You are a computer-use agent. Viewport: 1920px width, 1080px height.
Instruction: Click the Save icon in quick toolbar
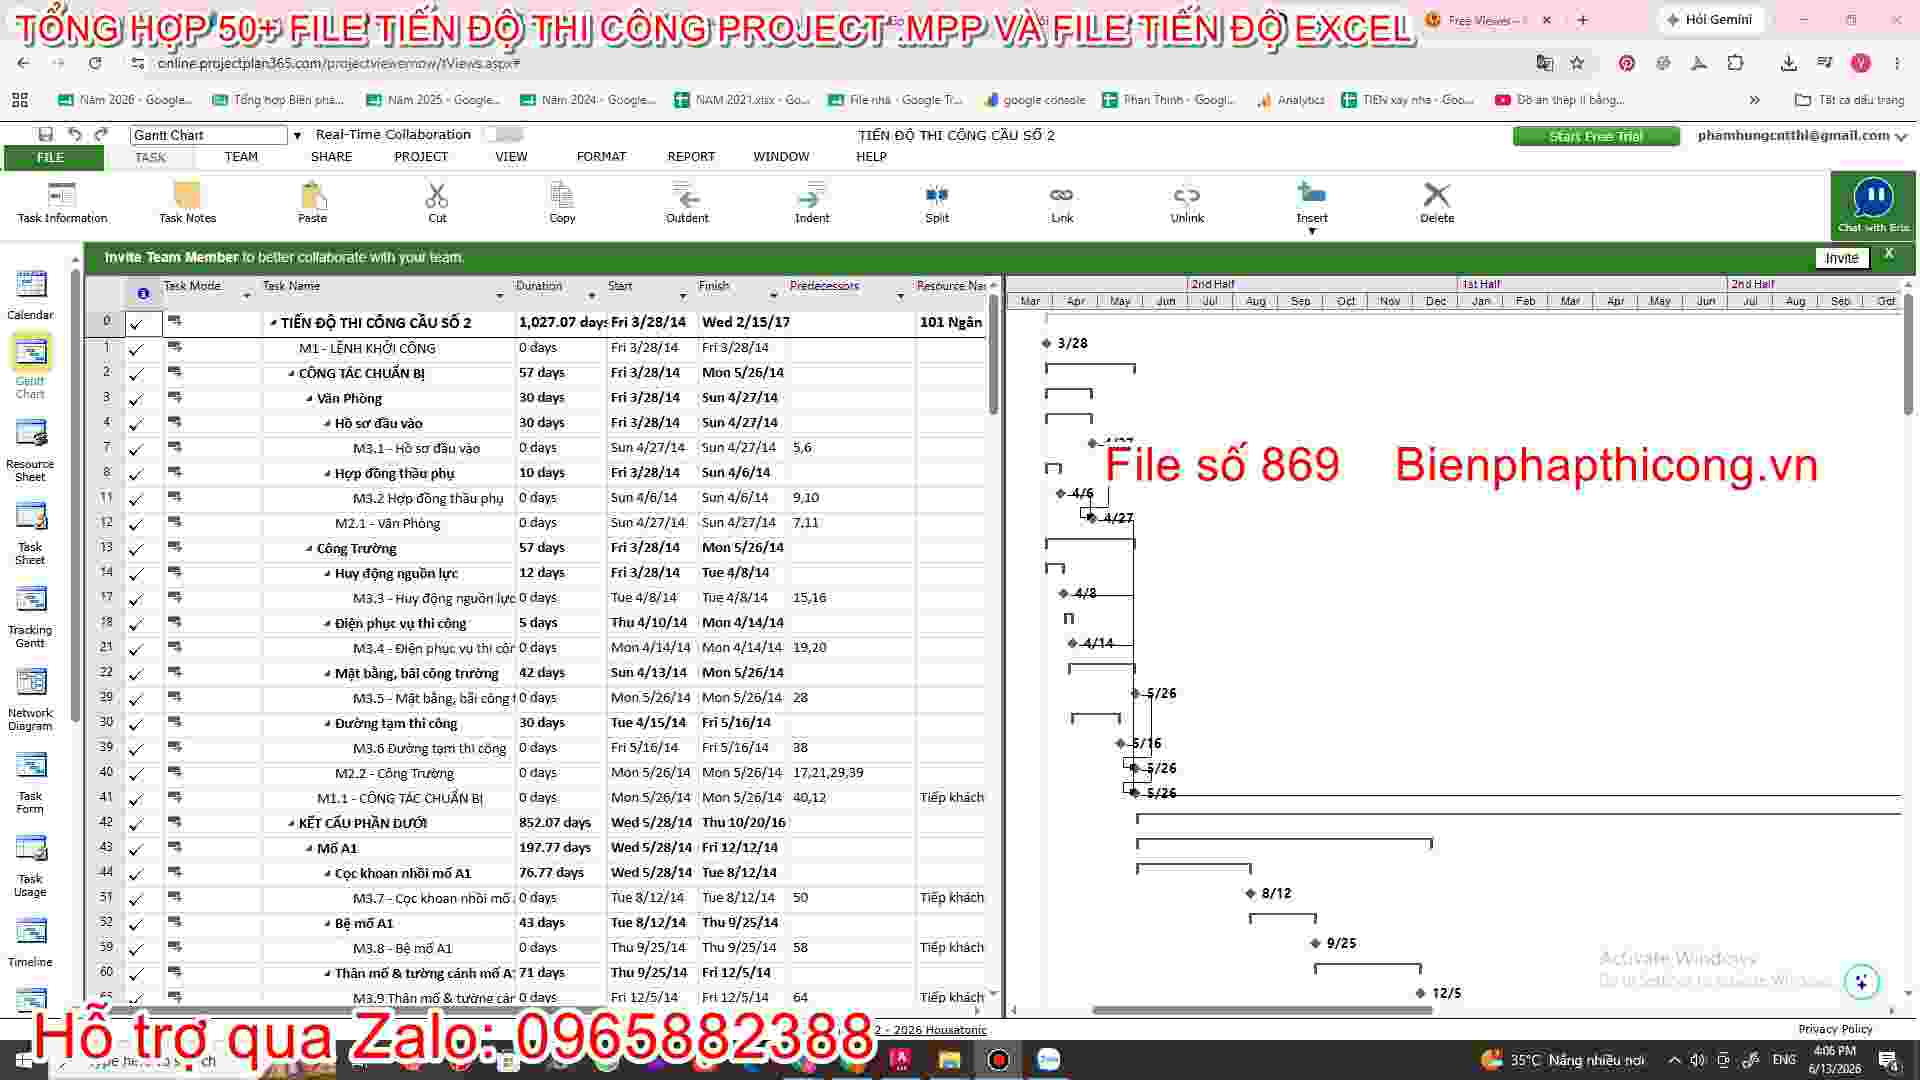(x=45, y=134)
